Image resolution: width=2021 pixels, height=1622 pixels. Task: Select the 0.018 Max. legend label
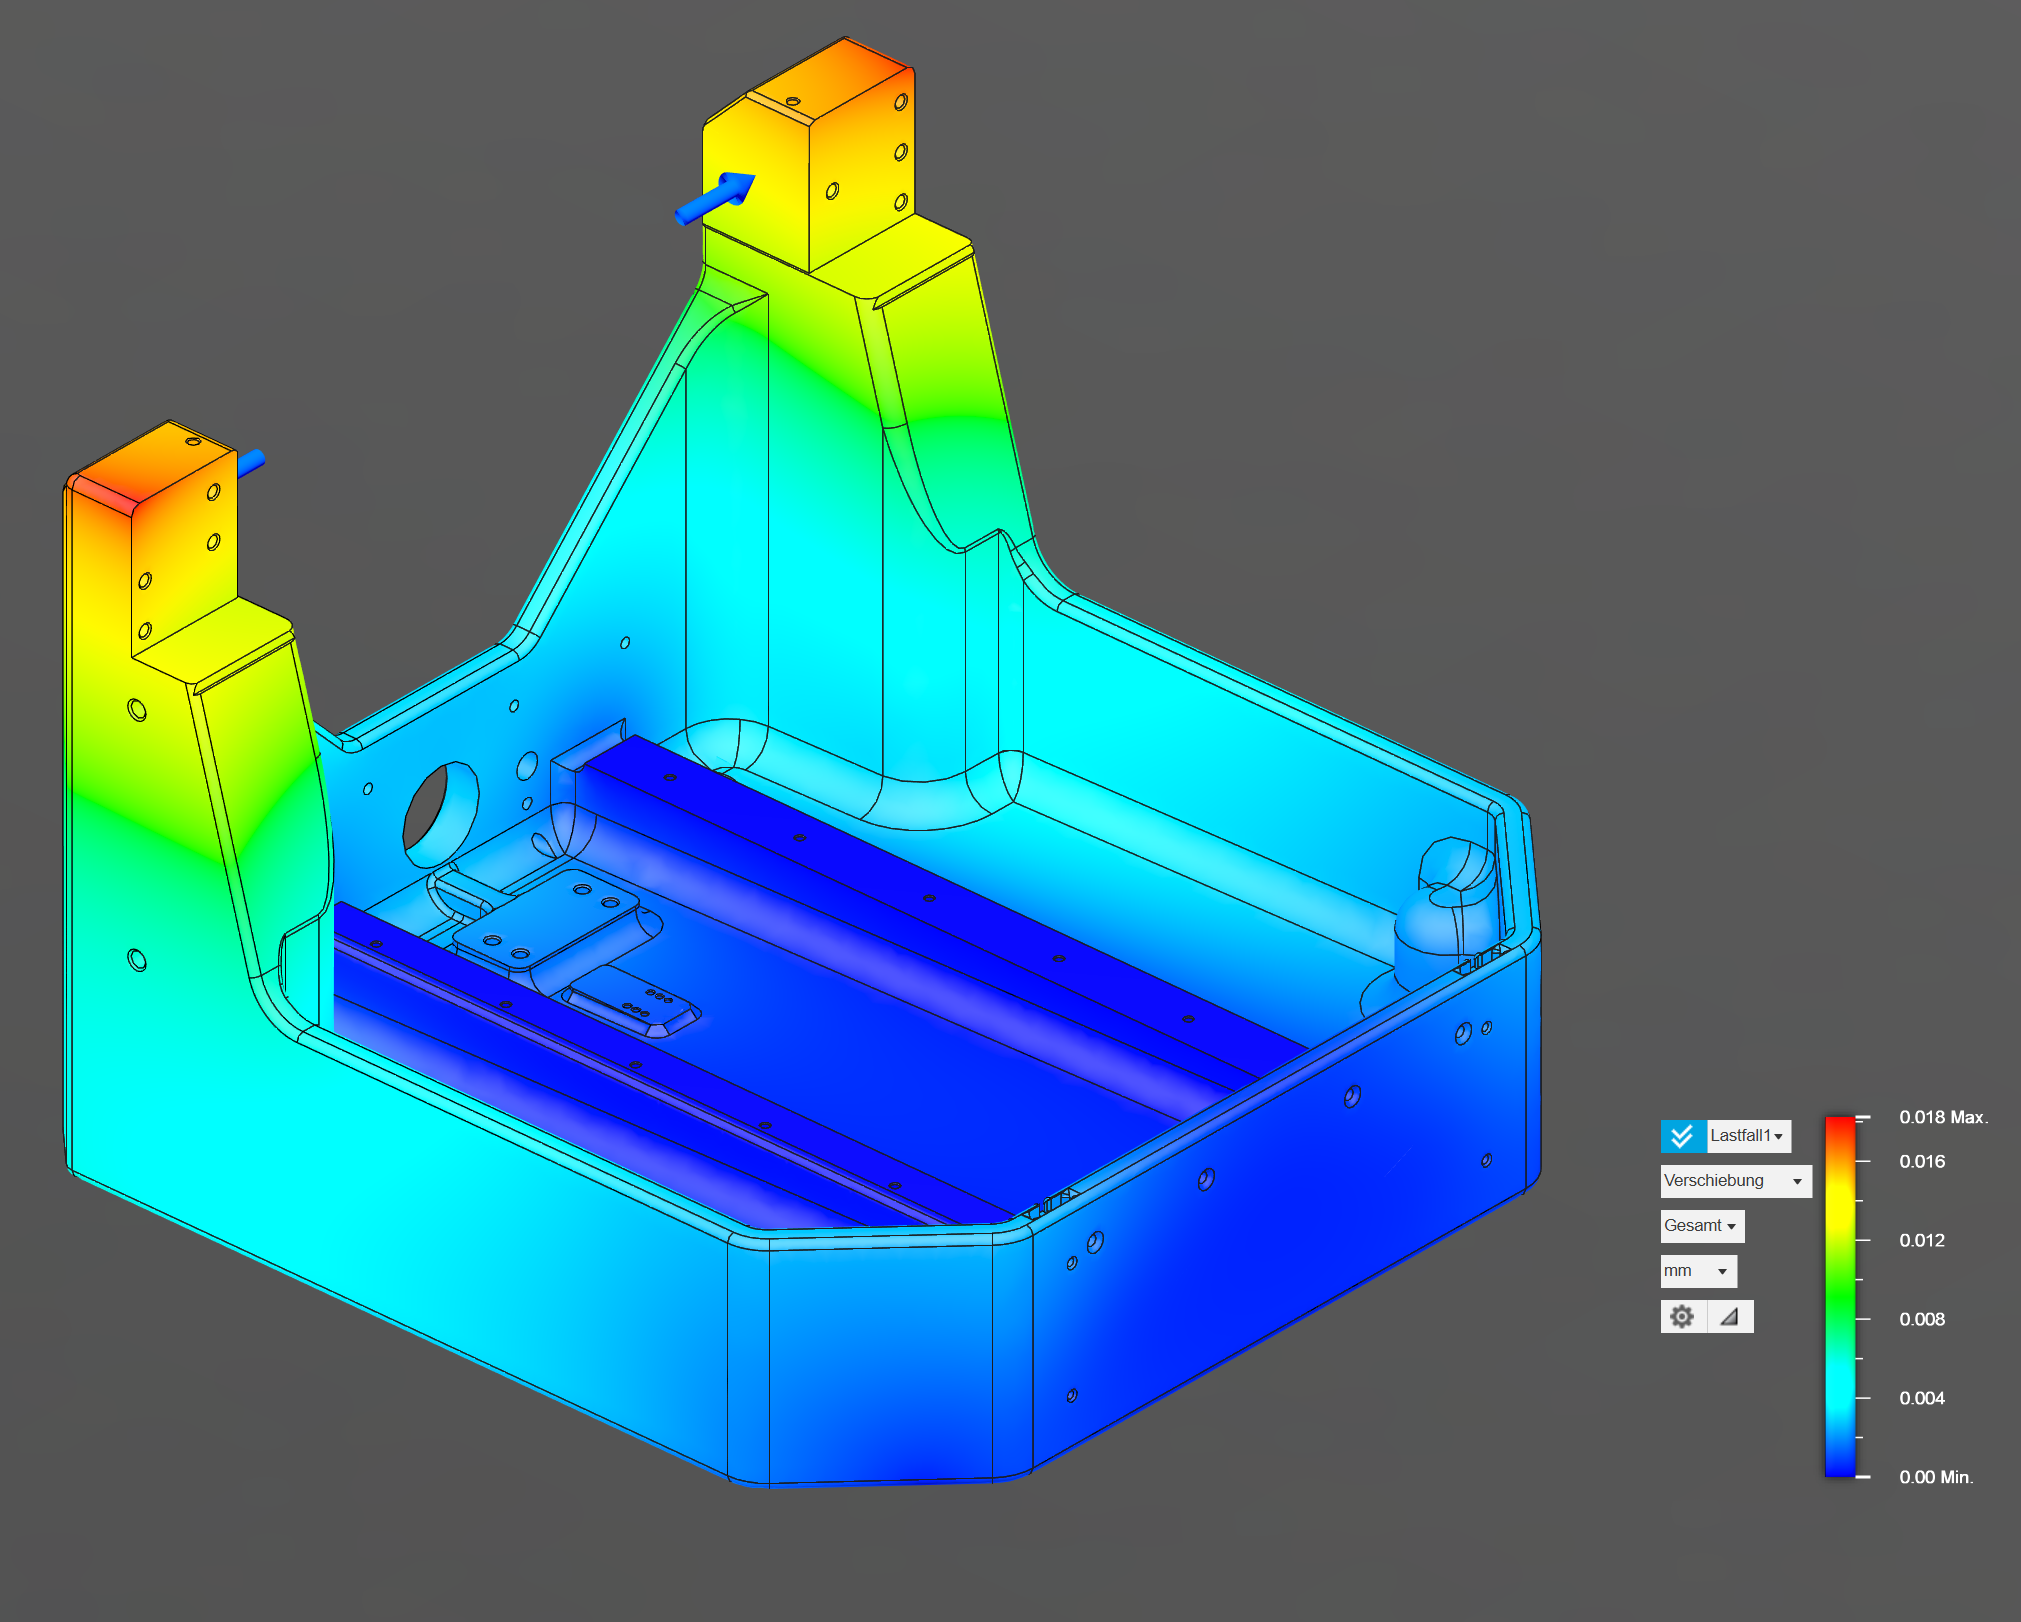coord(1943,1117)
